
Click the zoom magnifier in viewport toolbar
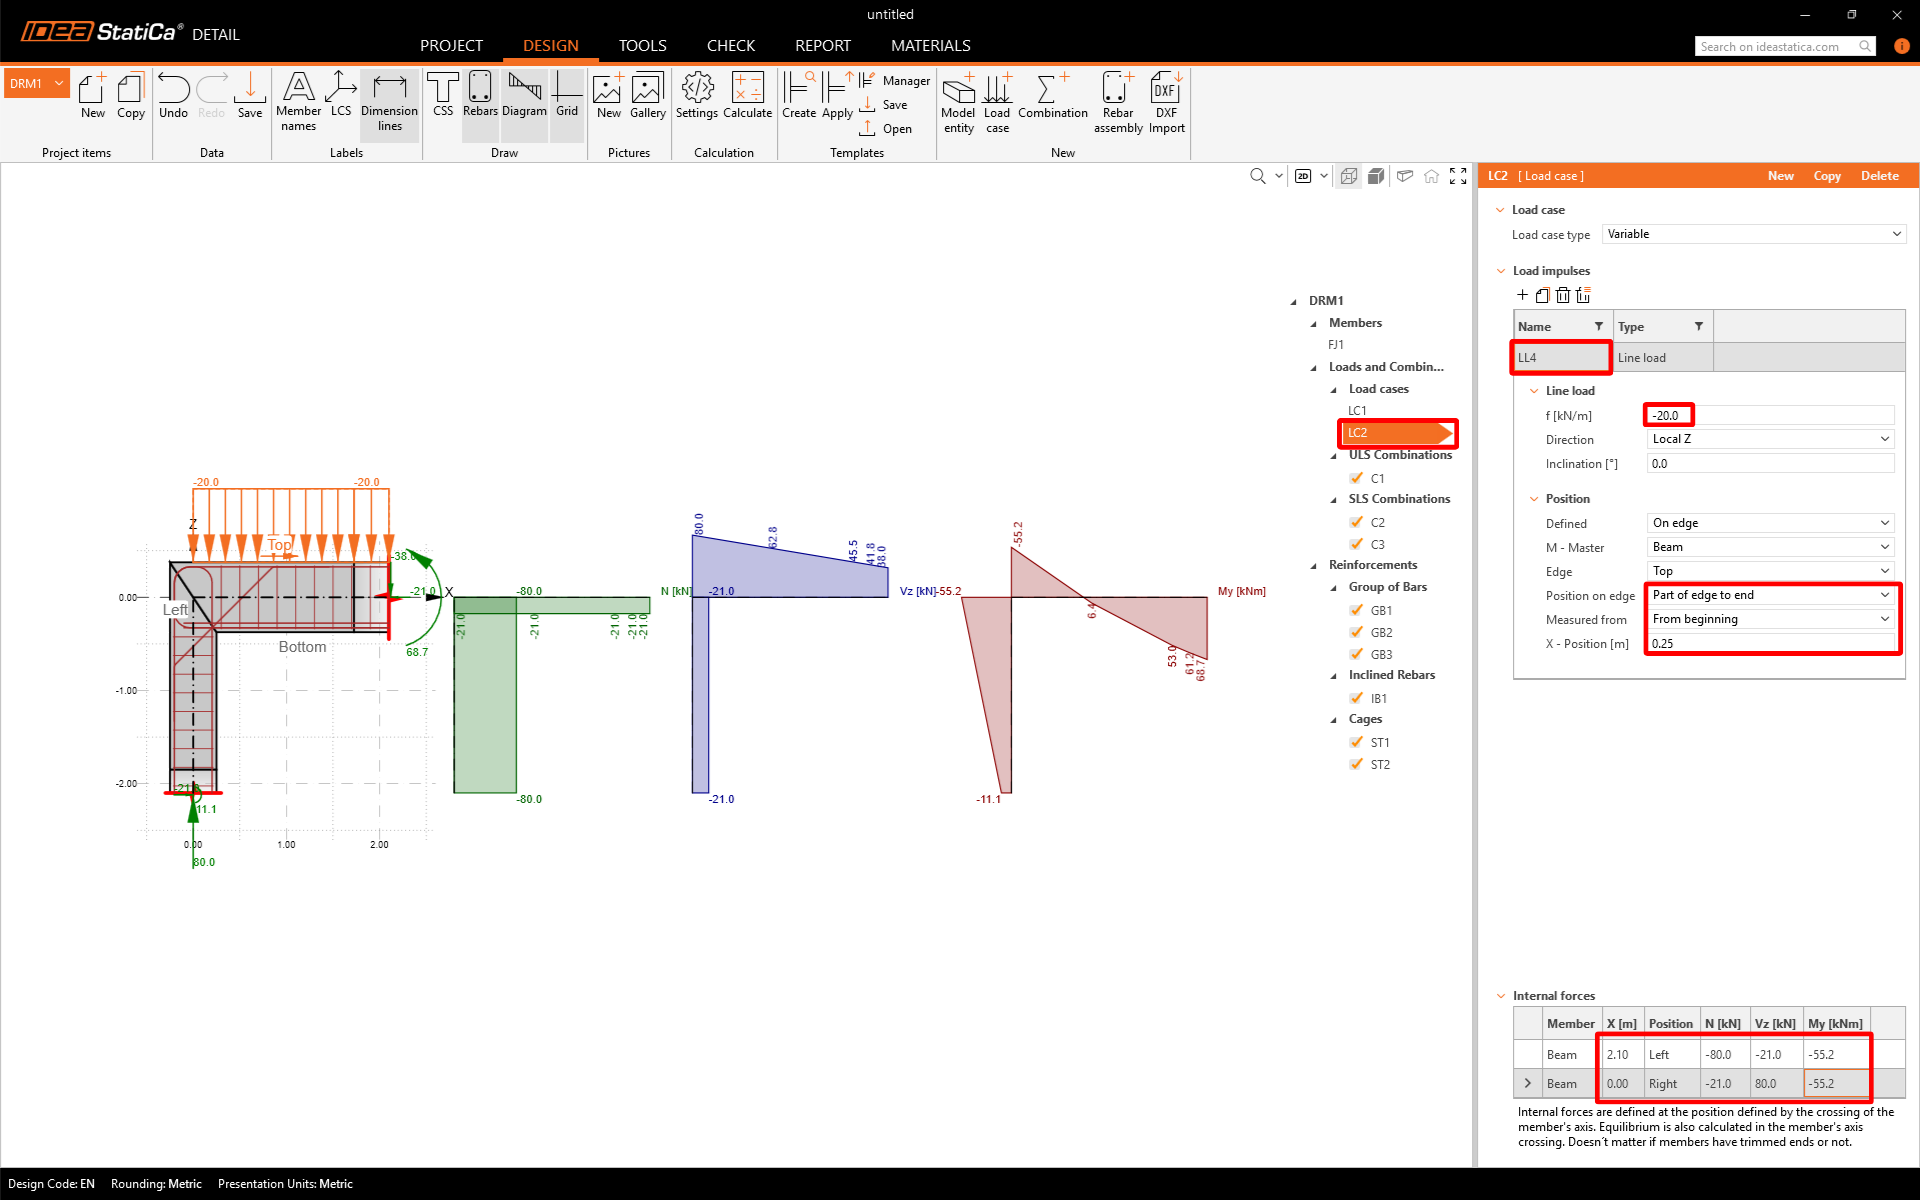1257,176
